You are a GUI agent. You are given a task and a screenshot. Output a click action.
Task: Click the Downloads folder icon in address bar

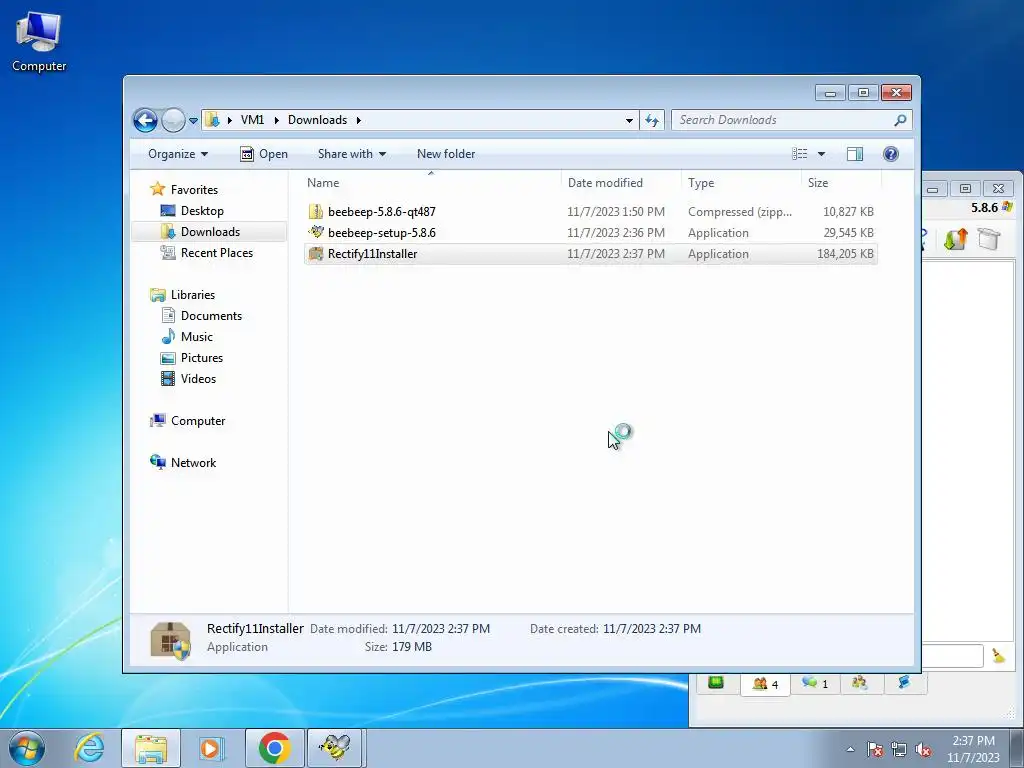point(212,120)
